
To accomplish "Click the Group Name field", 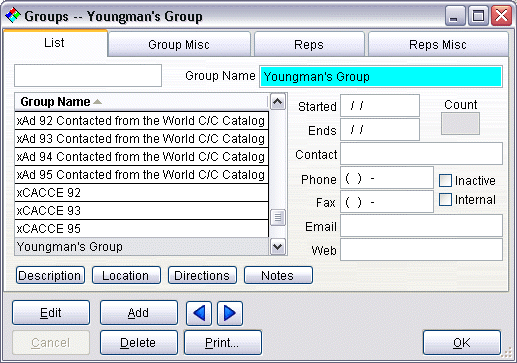I will pyautogui.click(x=381, y=77).
